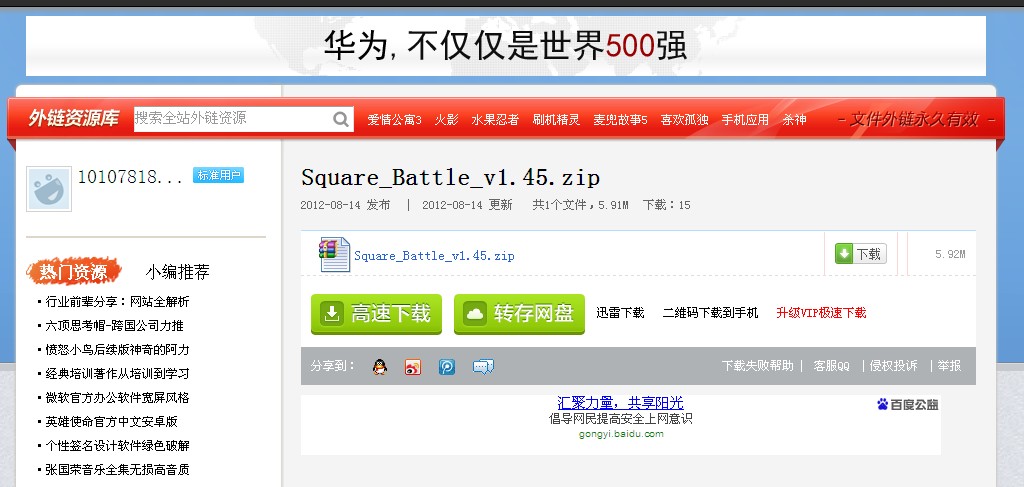Open 张国荣音乐全集无损高音质 link

point(118,469)
